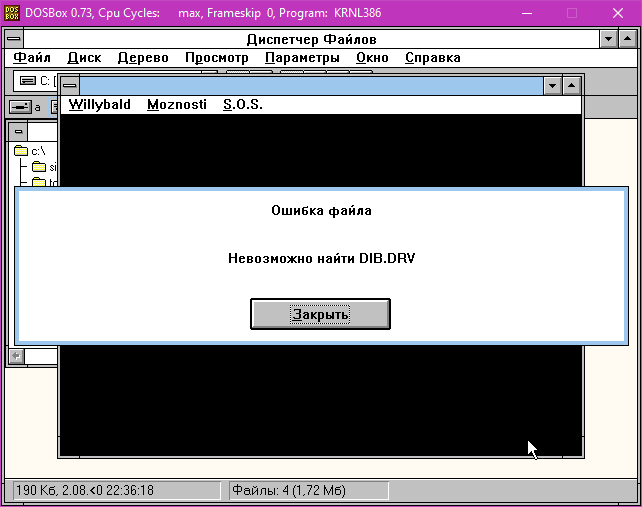The image size is (642, 507).
Task: Open the Moznosti menu
Action: (x=177, y=105)
